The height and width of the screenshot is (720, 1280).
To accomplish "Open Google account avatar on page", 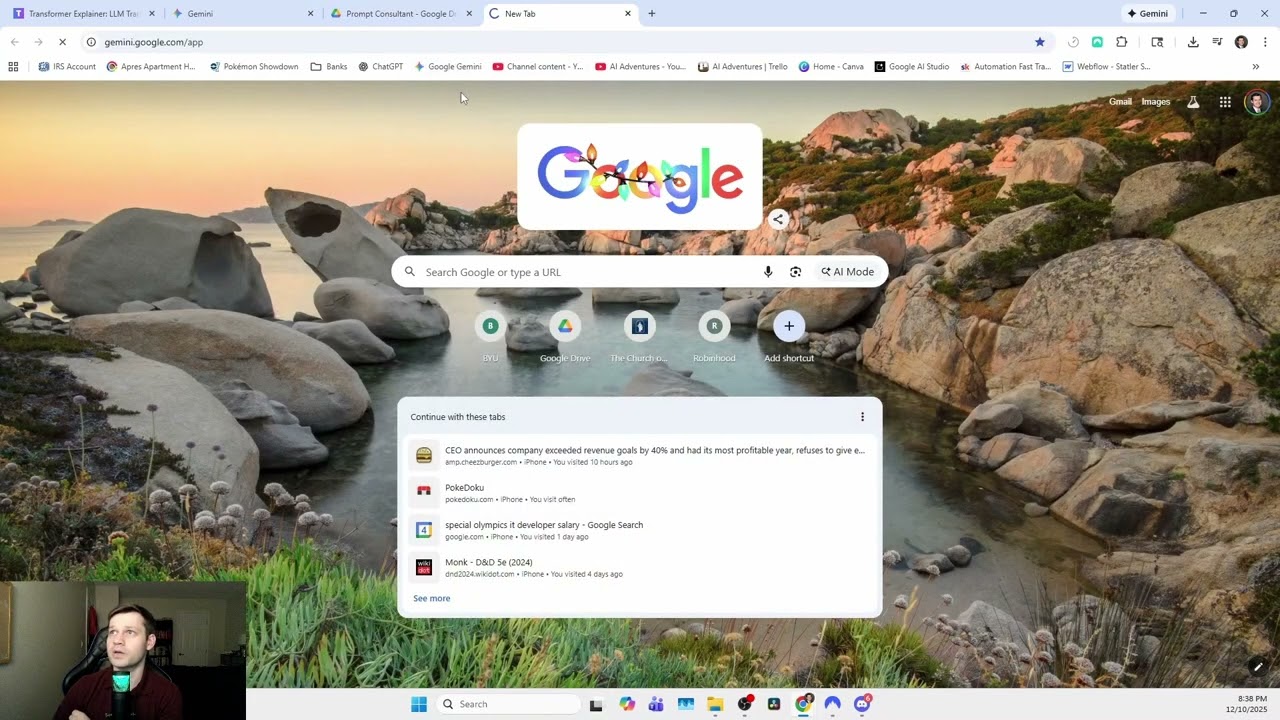I will click(x=1257, y=102).
